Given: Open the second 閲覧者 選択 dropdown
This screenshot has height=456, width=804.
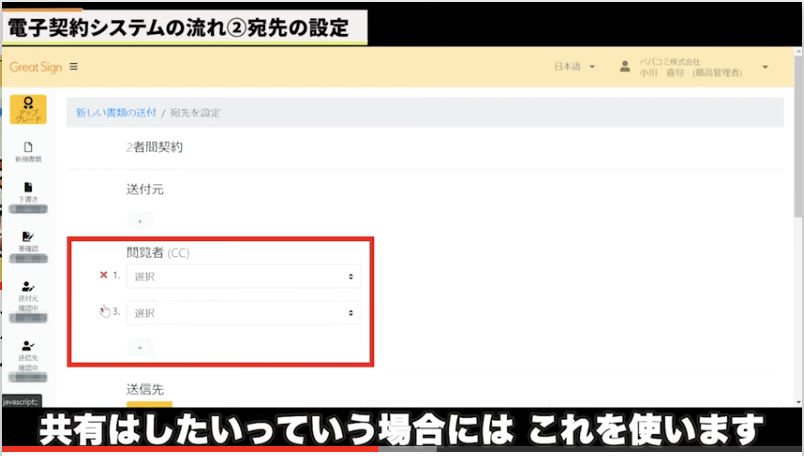Looking at the screenshot, I should click(244, 313).
